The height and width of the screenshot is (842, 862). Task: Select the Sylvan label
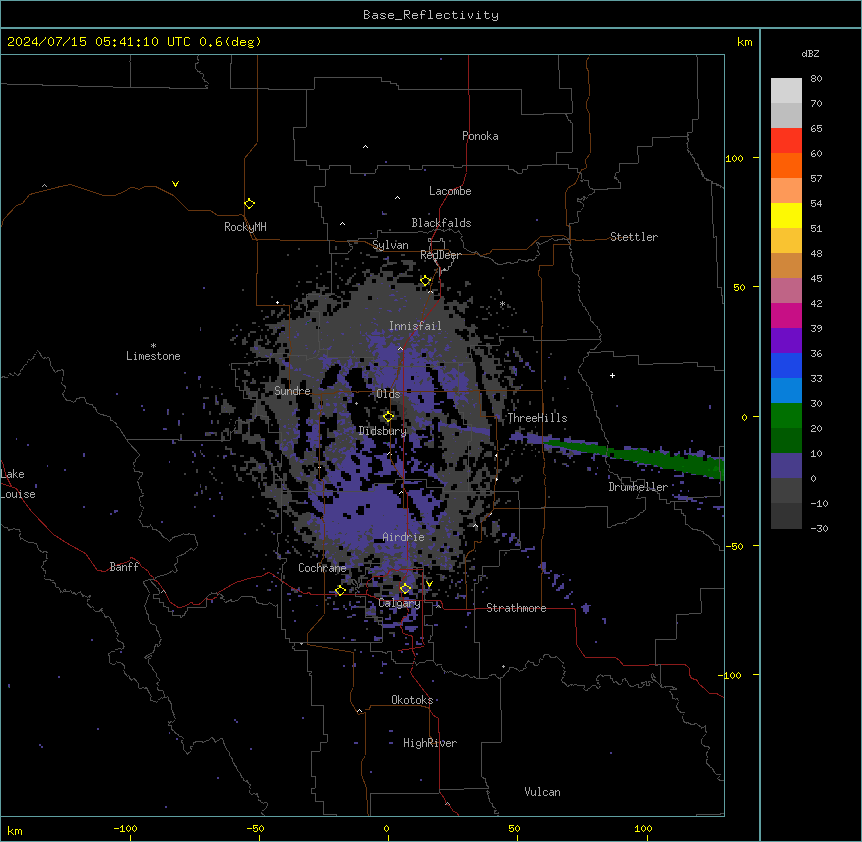(x=390, y=245)
